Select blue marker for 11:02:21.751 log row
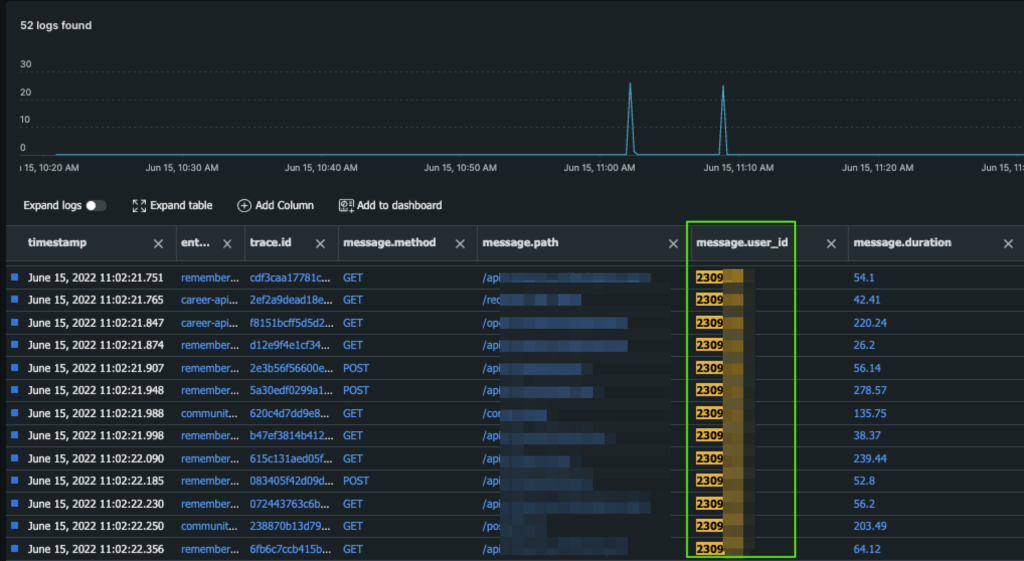This screenshot has height=561, width=1024. click(14, 277)
